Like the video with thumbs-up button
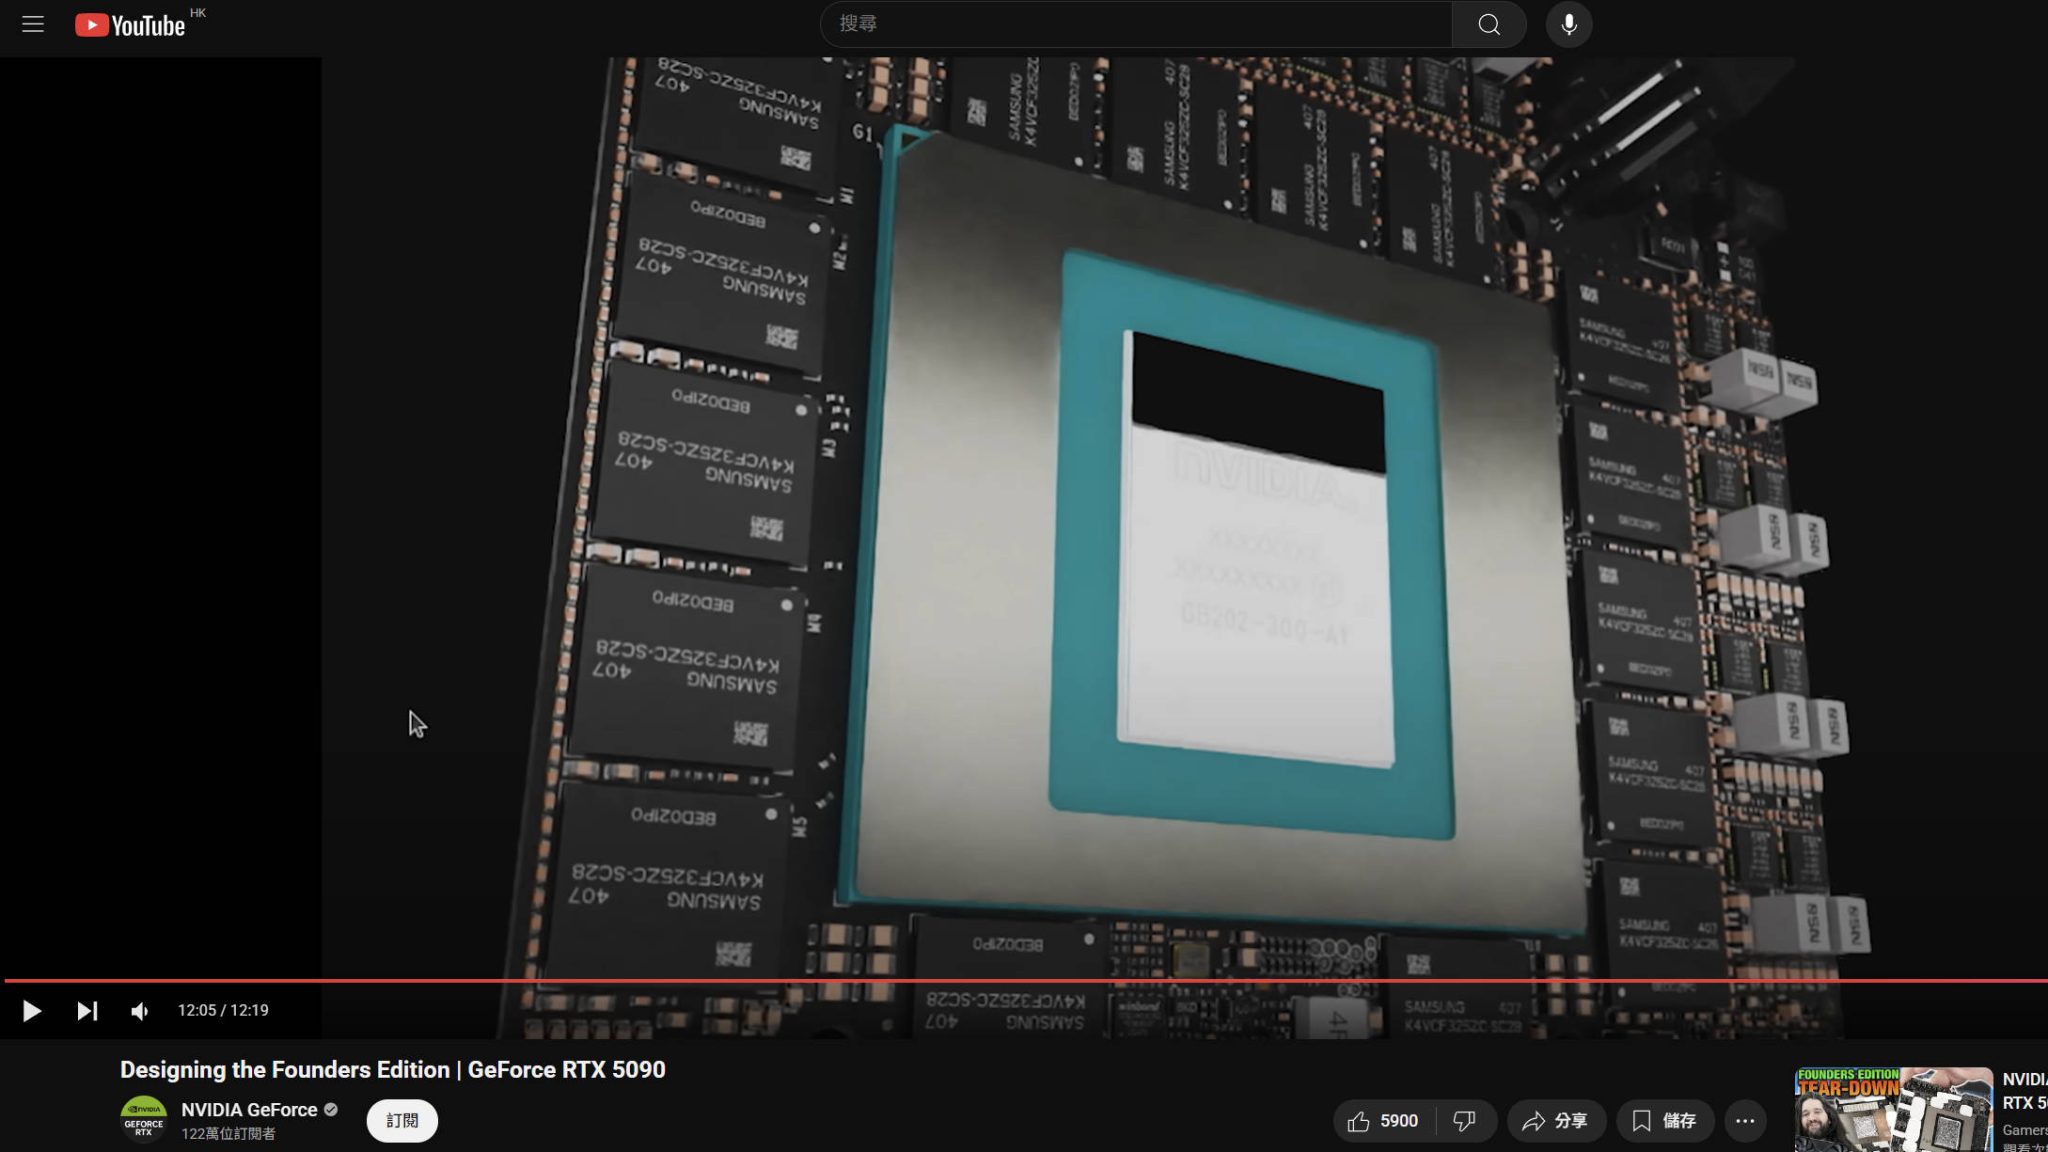This screenshot has width=2048, height=1152. tap(1384, 1121)
